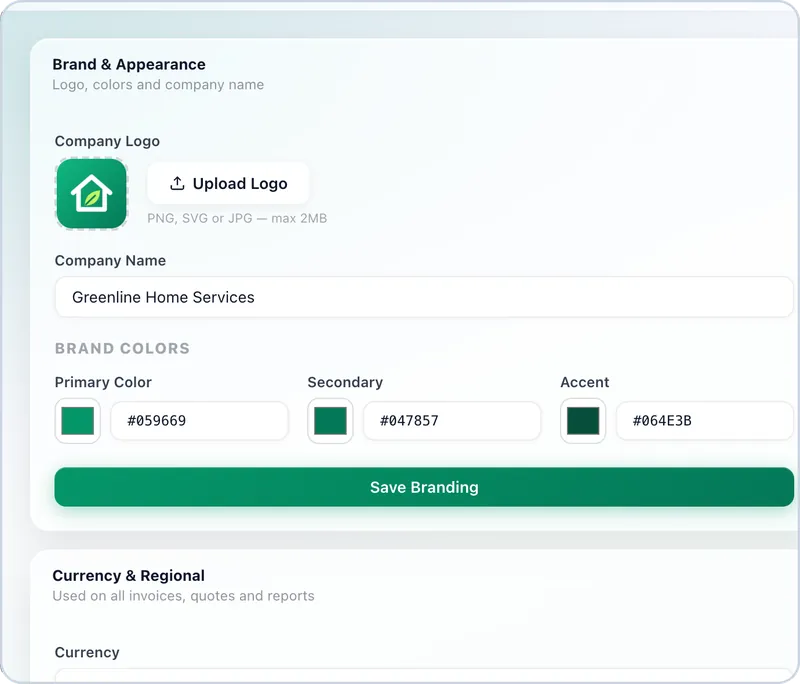Click 'Used on all invoices, quotes and reports'

(x=184, y=596)
